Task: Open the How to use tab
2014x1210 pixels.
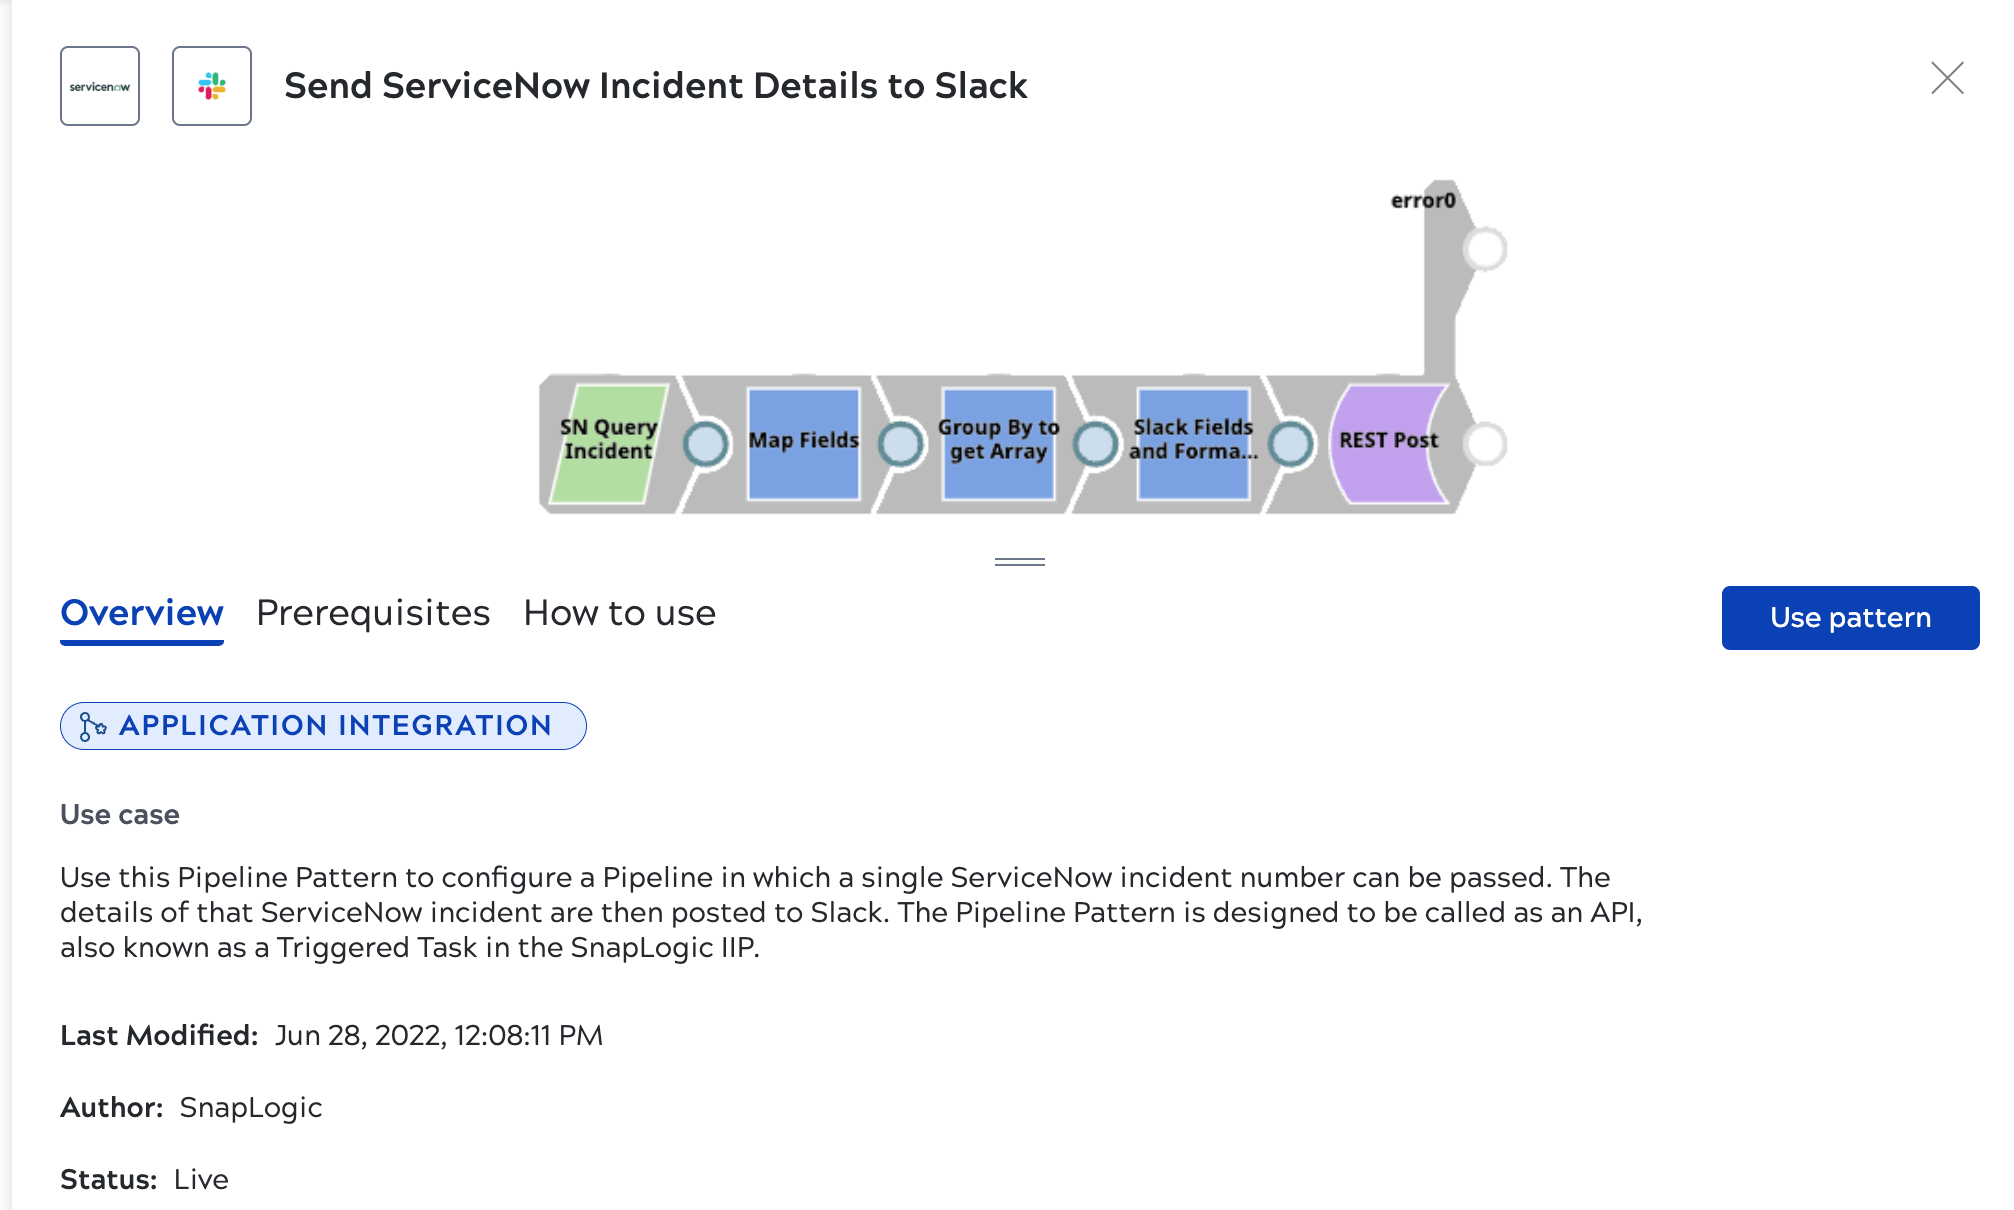Action: point(620,613)
